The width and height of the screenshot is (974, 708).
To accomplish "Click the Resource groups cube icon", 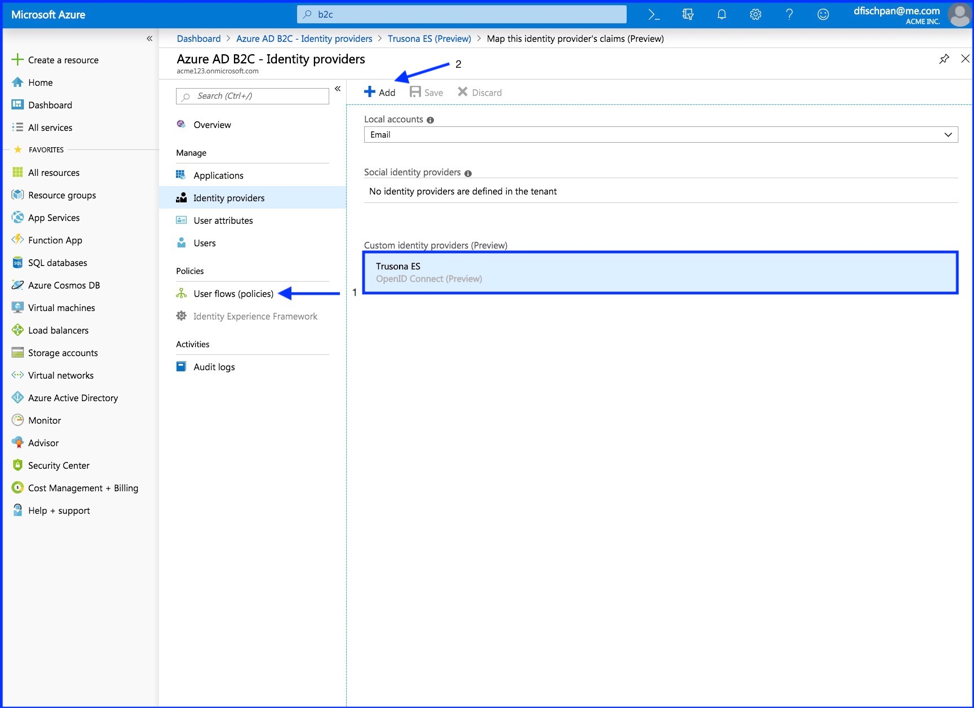I will coord(17,194).
